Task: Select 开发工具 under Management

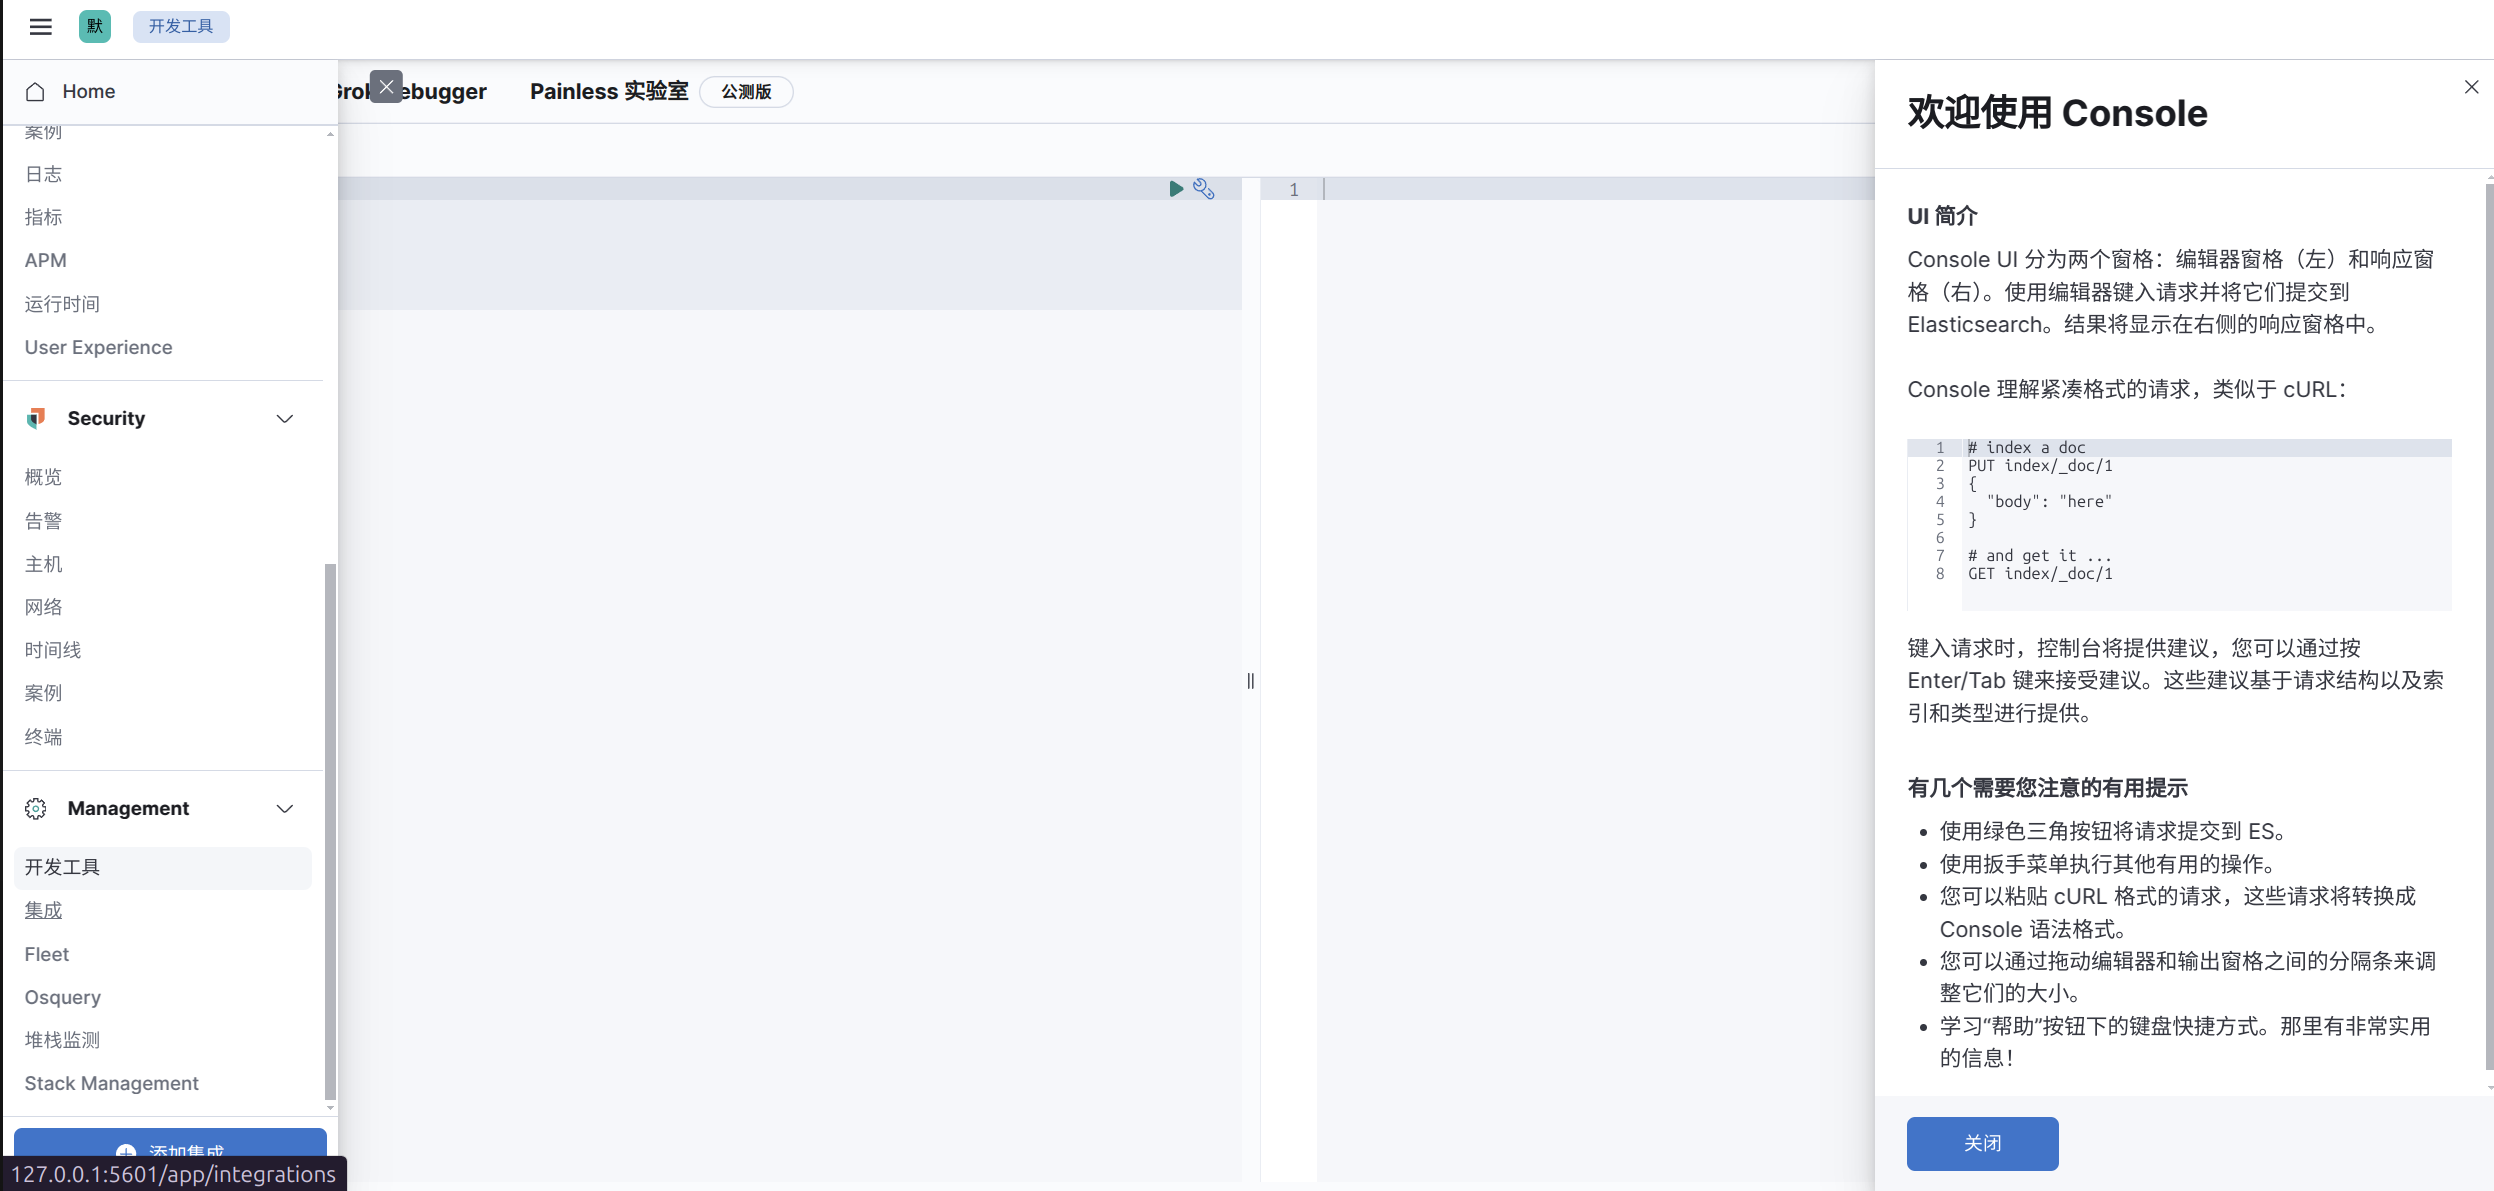Action: pyautogui.click(x=163, y=868)
